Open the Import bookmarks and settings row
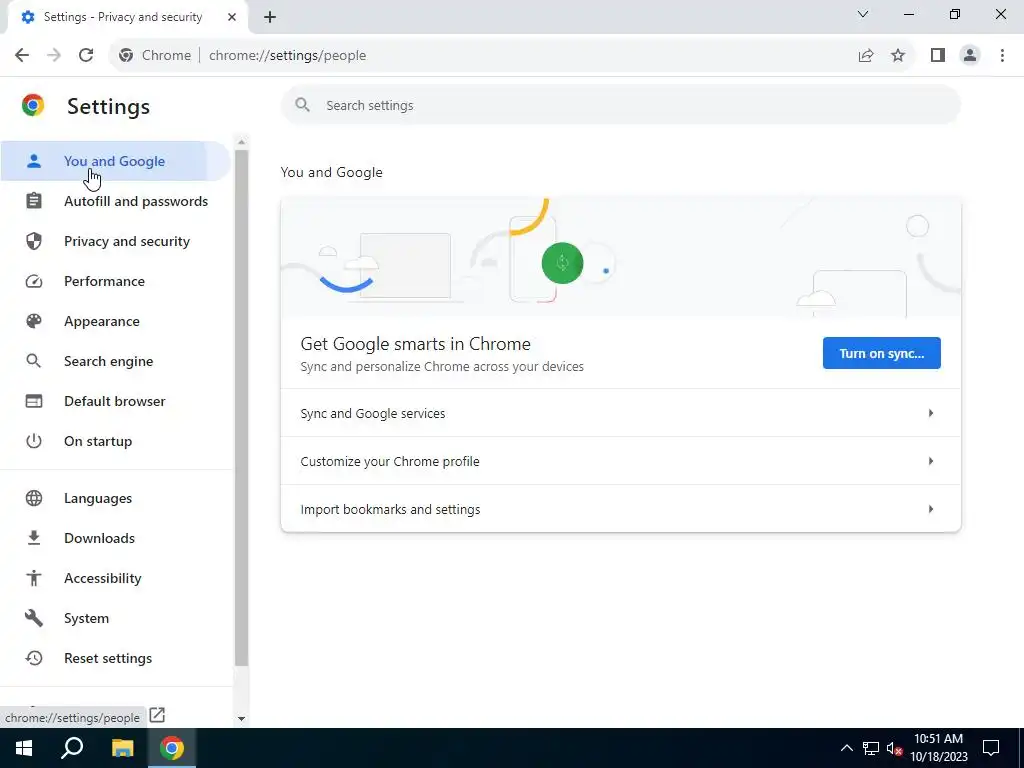The image size is (1024, 768). point(620,509)
